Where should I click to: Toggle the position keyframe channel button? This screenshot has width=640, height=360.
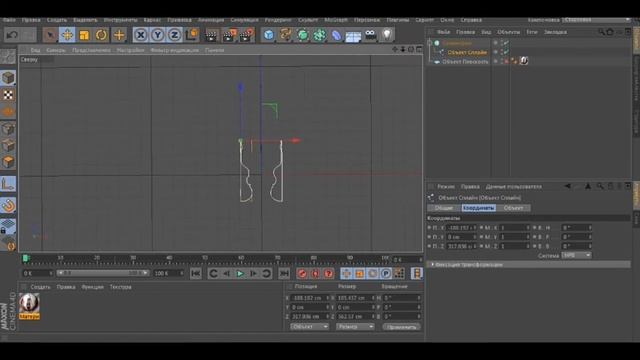(x=346, y=273)
